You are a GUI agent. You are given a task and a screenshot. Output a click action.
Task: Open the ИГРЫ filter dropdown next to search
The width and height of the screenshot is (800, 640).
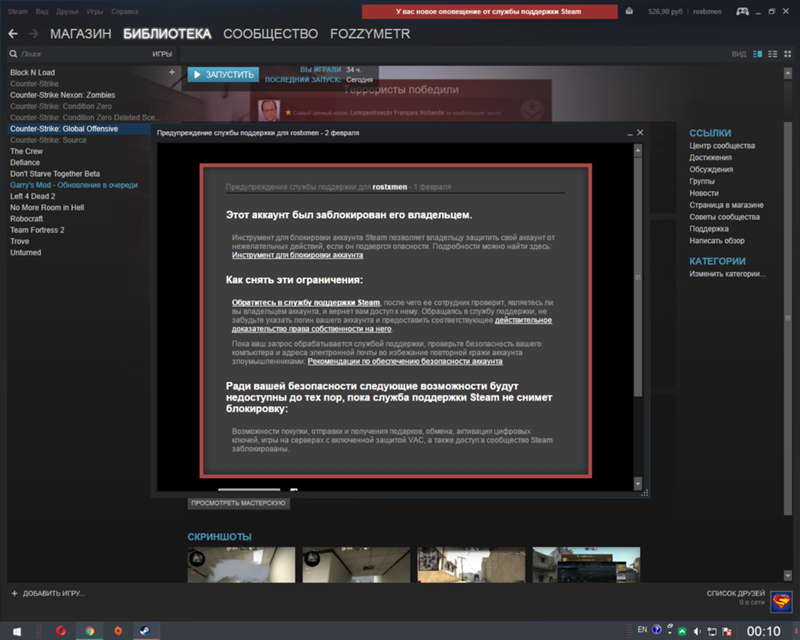coord(161,53)
